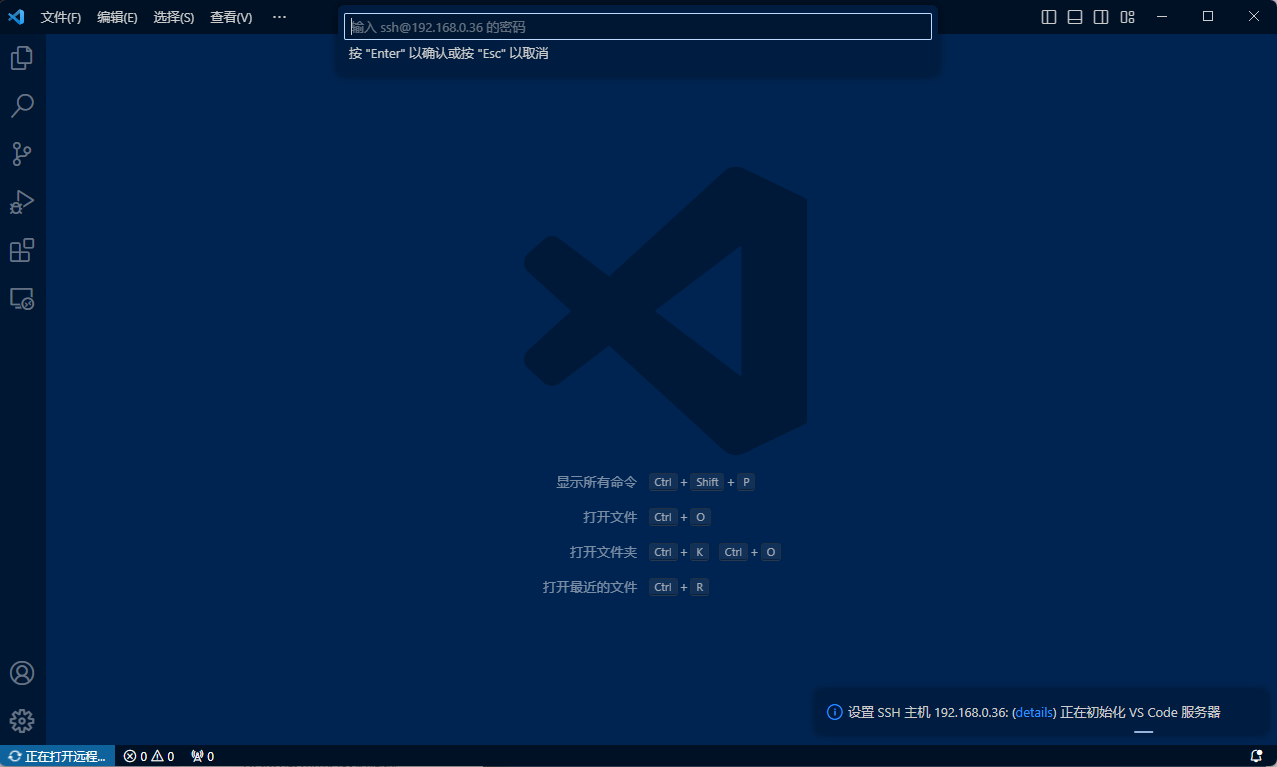
Task: Focus the SSH password input field
Action: pyautogui.click(x=638, y=27)
